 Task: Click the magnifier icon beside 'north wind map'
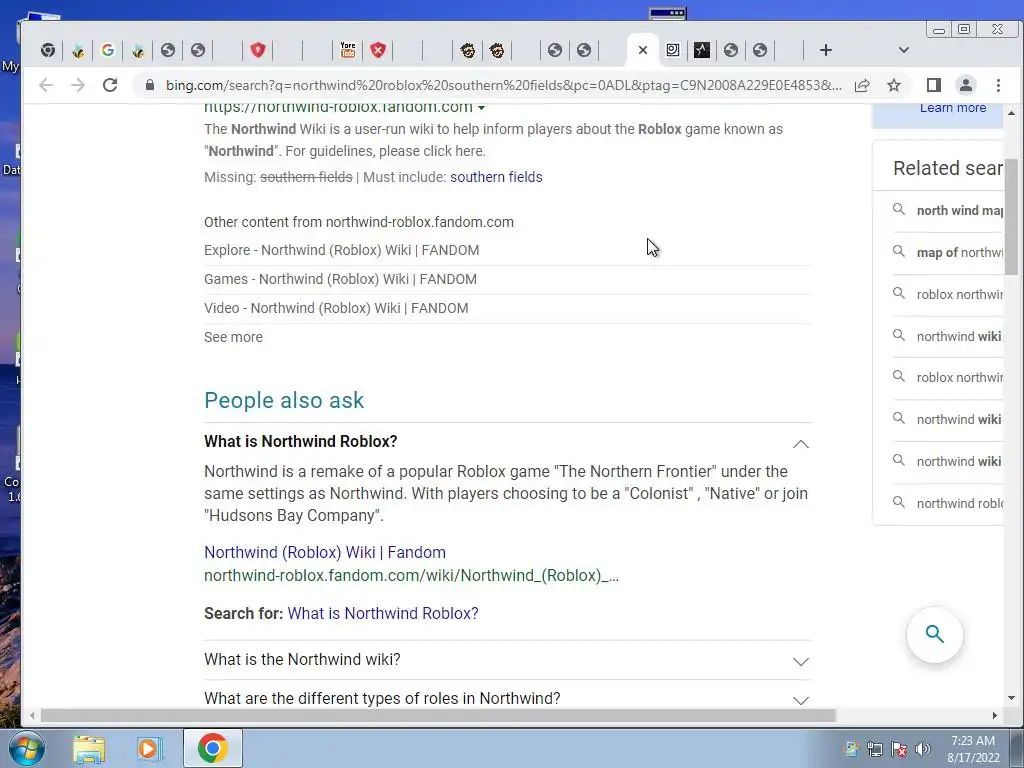pos(899,210)
